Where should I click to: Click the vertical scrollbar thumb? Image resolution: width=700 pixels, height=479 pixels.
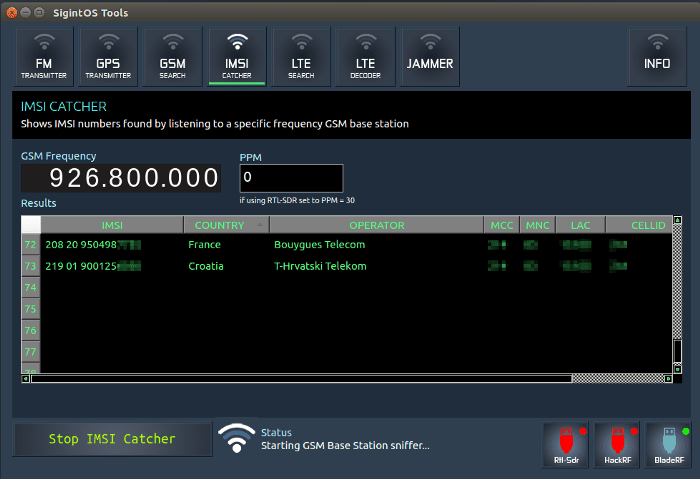[677, 351]
